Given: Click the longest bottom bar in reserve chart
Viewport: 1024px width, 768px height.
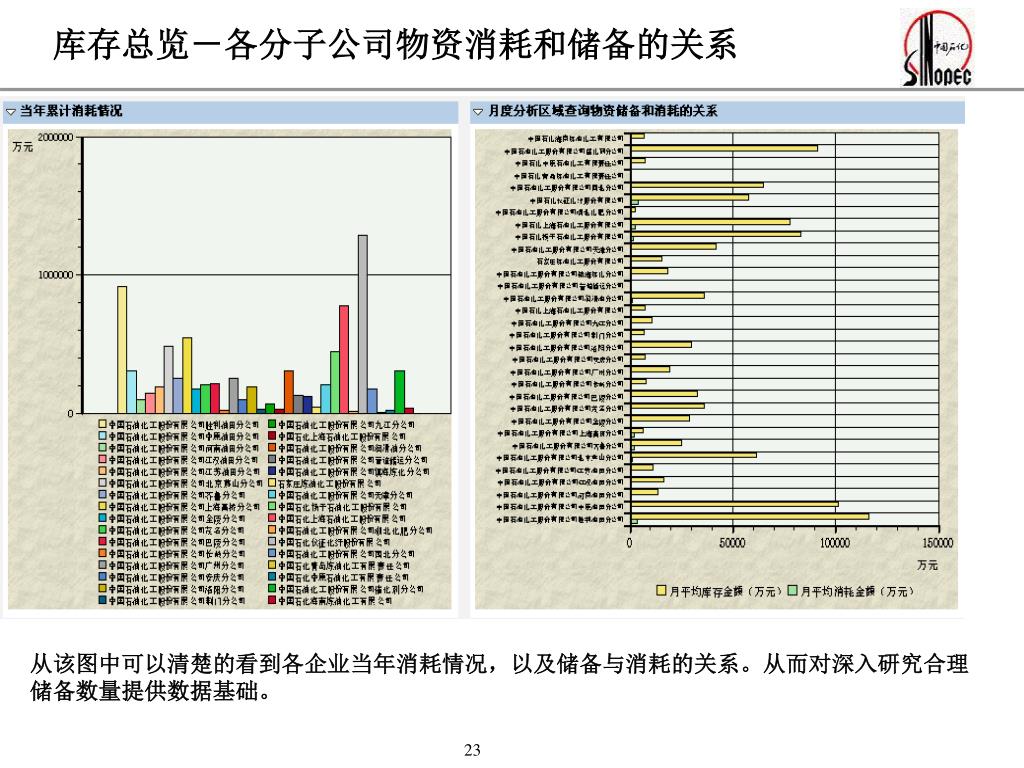Looking at the screenshot, I should [750, 517].
